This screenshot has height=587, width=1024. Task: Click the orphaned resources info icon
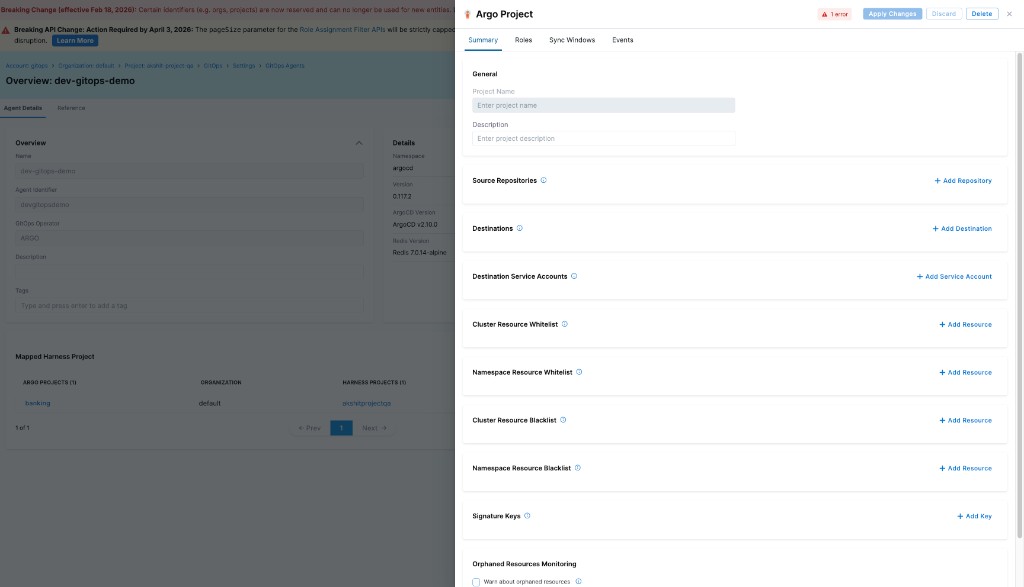[x=579, y=581]
